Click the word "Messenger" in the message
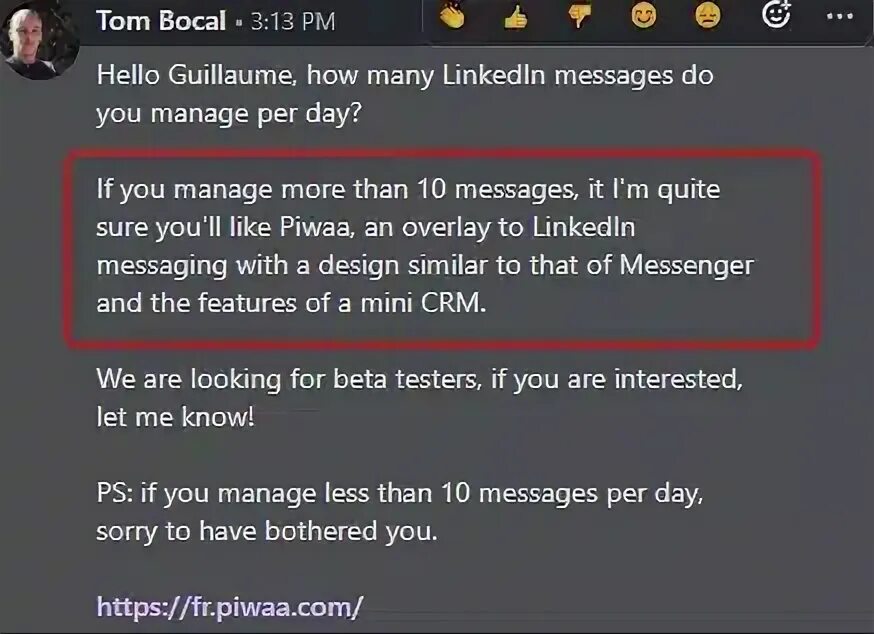The width and height of the screenshot is (874, 634). (x=687, y=265)
